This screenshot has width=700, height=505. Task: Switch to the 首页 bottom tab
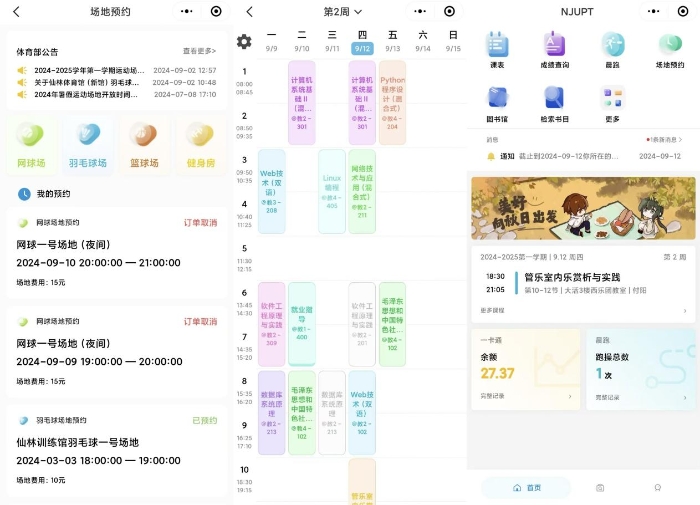(526, 488)
